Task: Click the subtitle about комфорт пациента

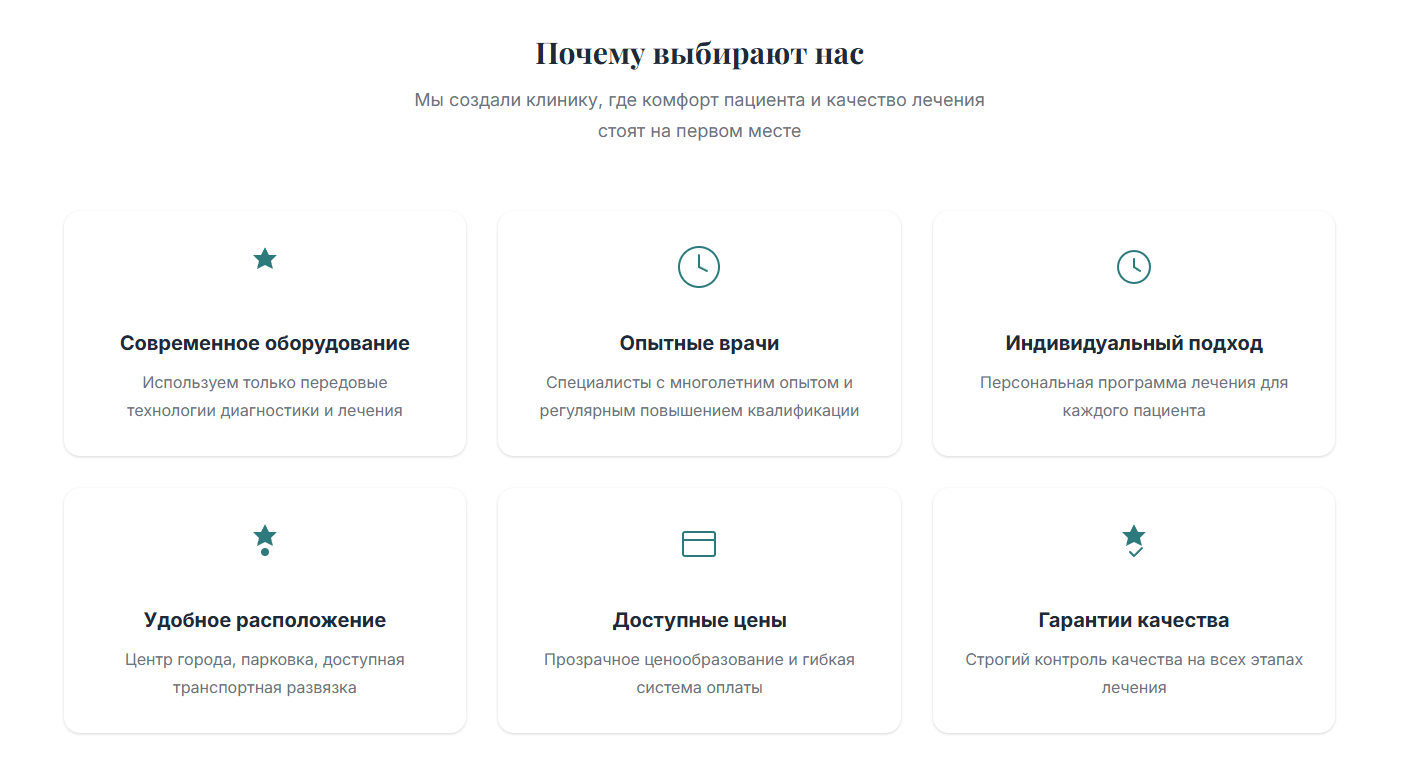Action: click(700, 114)
